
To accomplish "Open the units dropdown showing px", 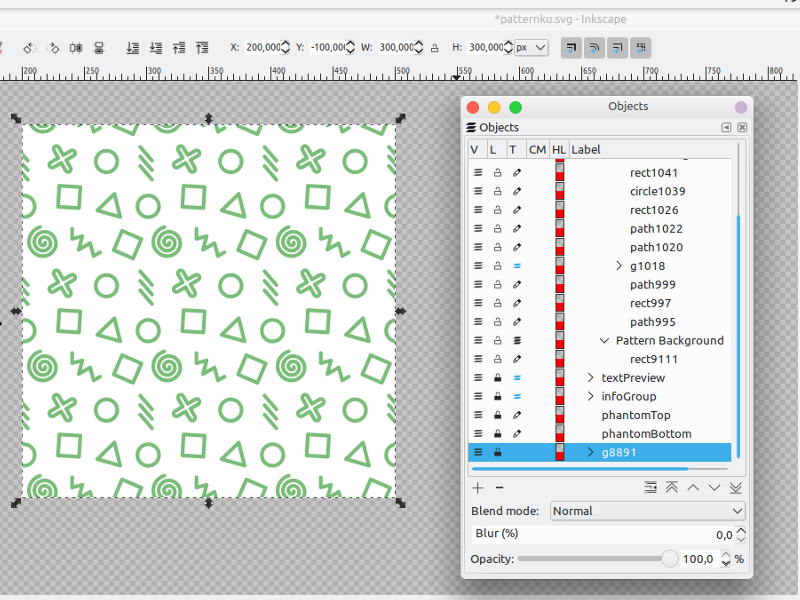I will point(530,47).
